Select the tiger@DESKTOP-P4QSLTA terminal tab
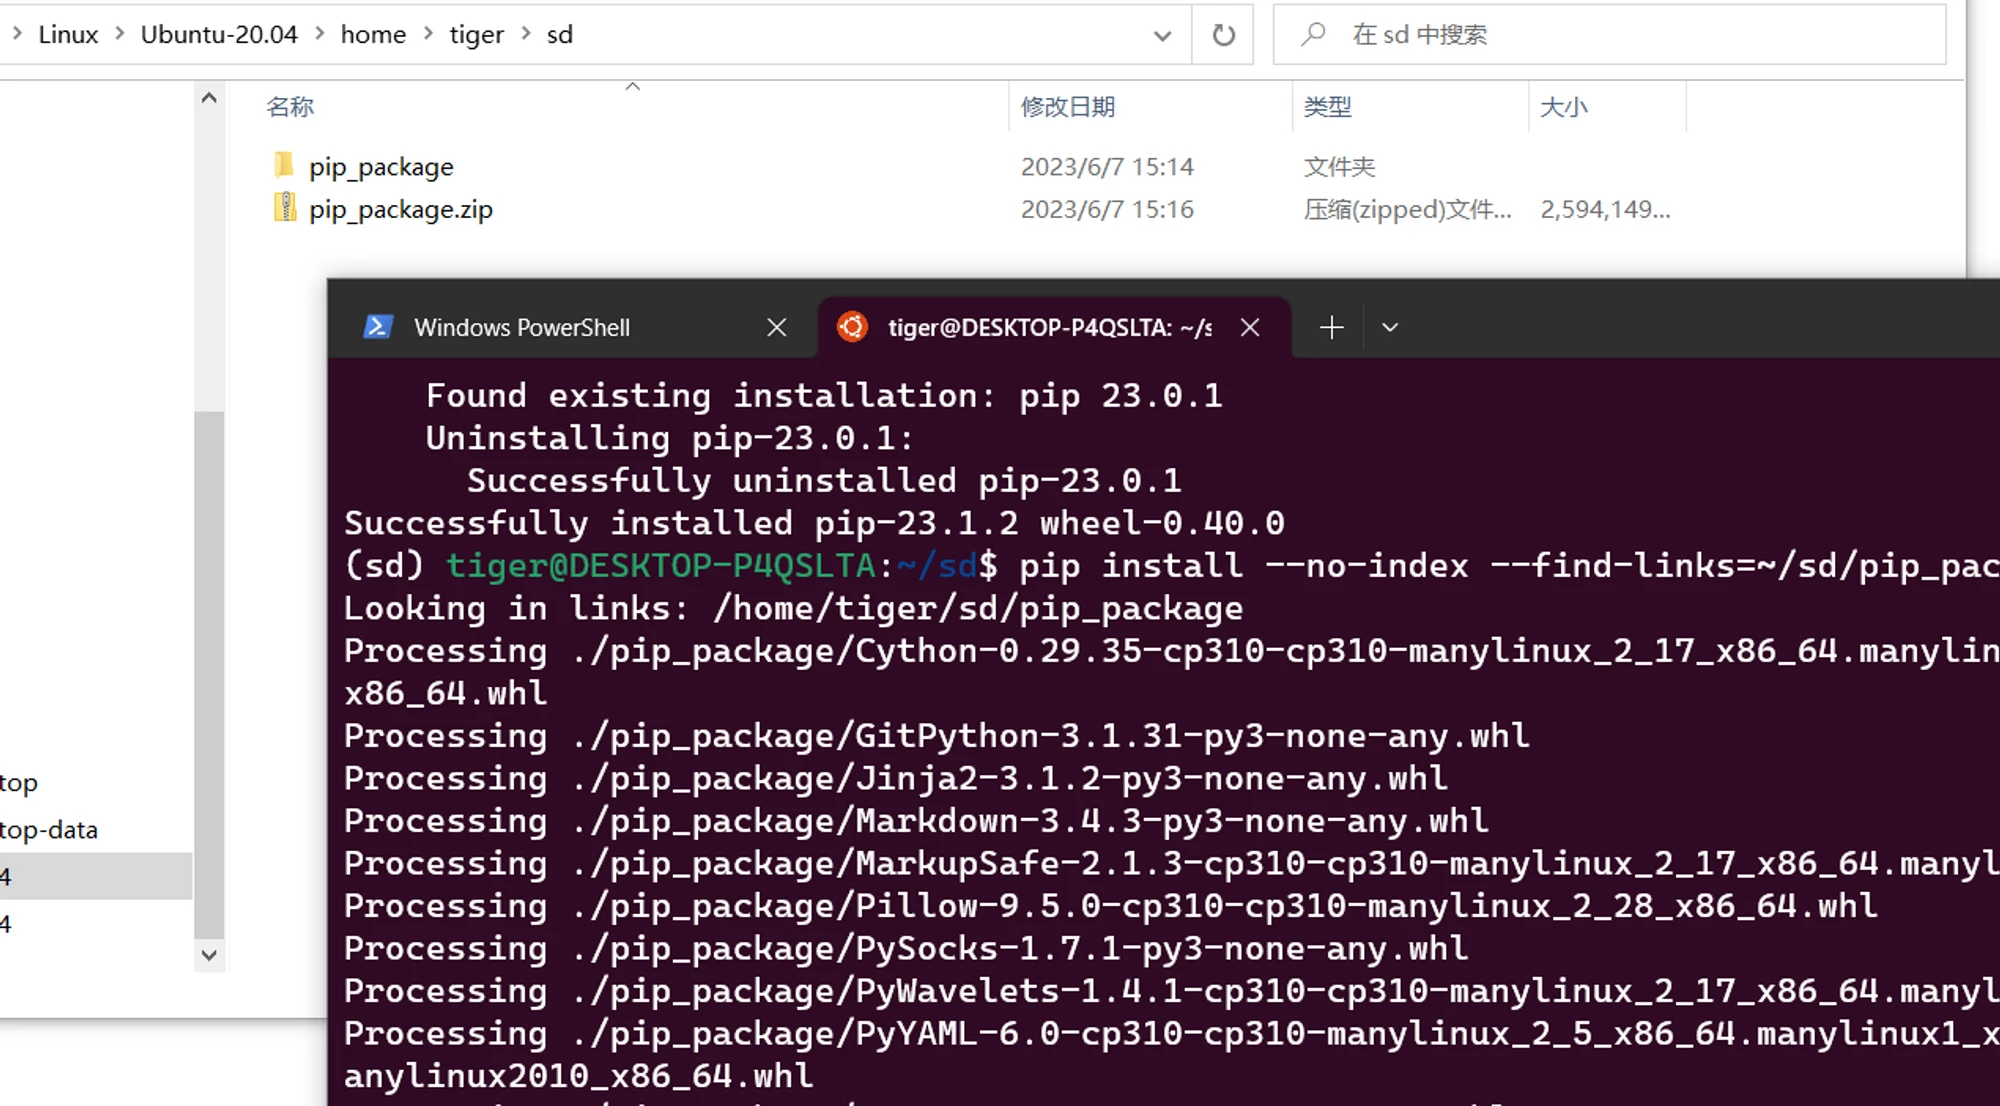The height and width of the screenshot is (1106, 2000). [x=1048, y=327]
